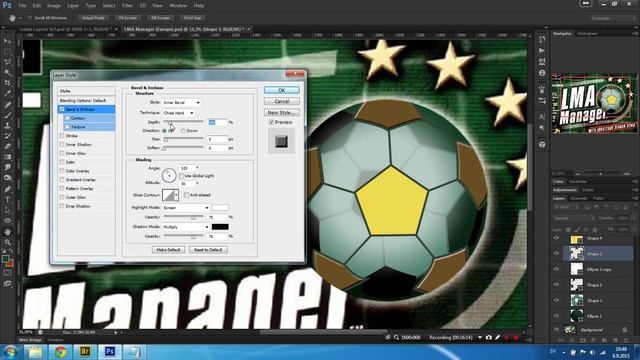Select the Crop tool

click(7, 83)
